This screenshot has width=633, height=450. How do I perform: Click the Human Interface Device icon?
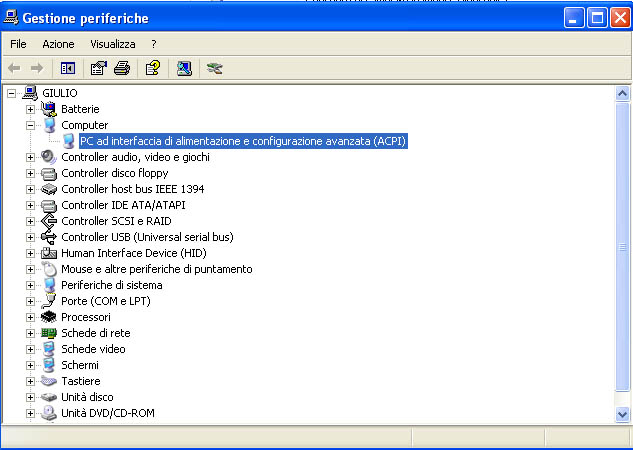click(x=49, y=253)
